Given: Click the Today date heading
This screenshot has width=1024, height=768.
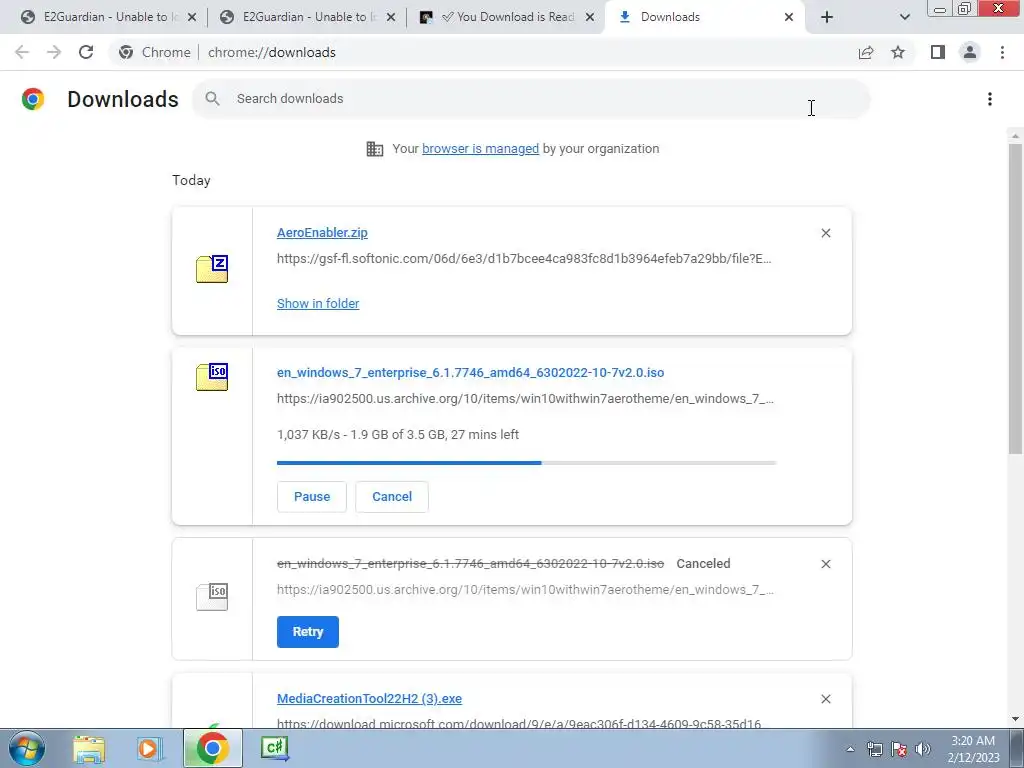Looking at the screenshot, I should click(191, 181).
